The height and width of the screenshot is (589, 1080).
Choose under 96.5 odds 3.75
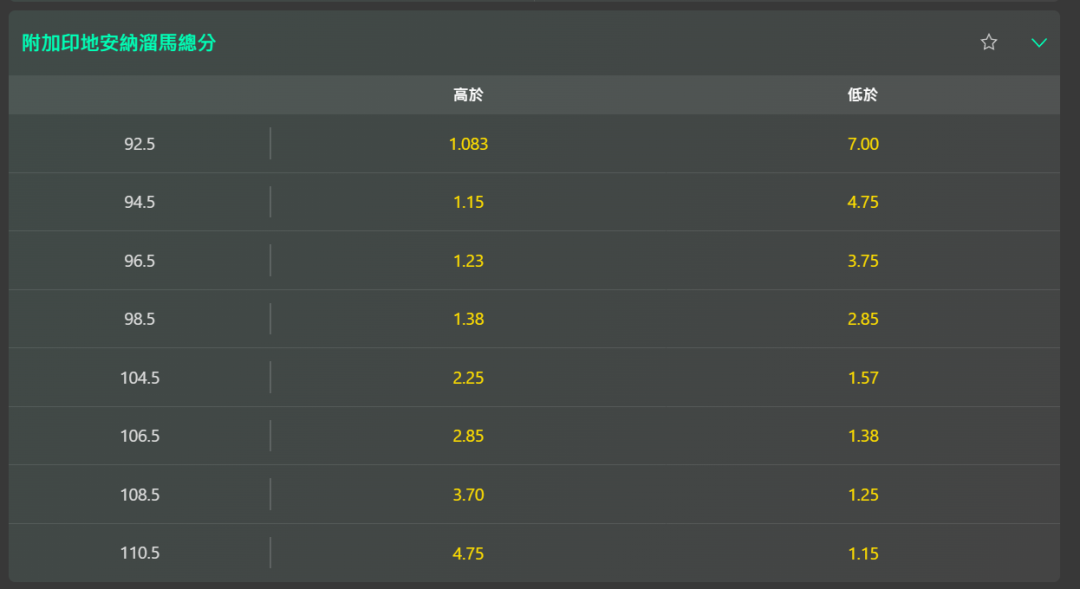(862, 261)
